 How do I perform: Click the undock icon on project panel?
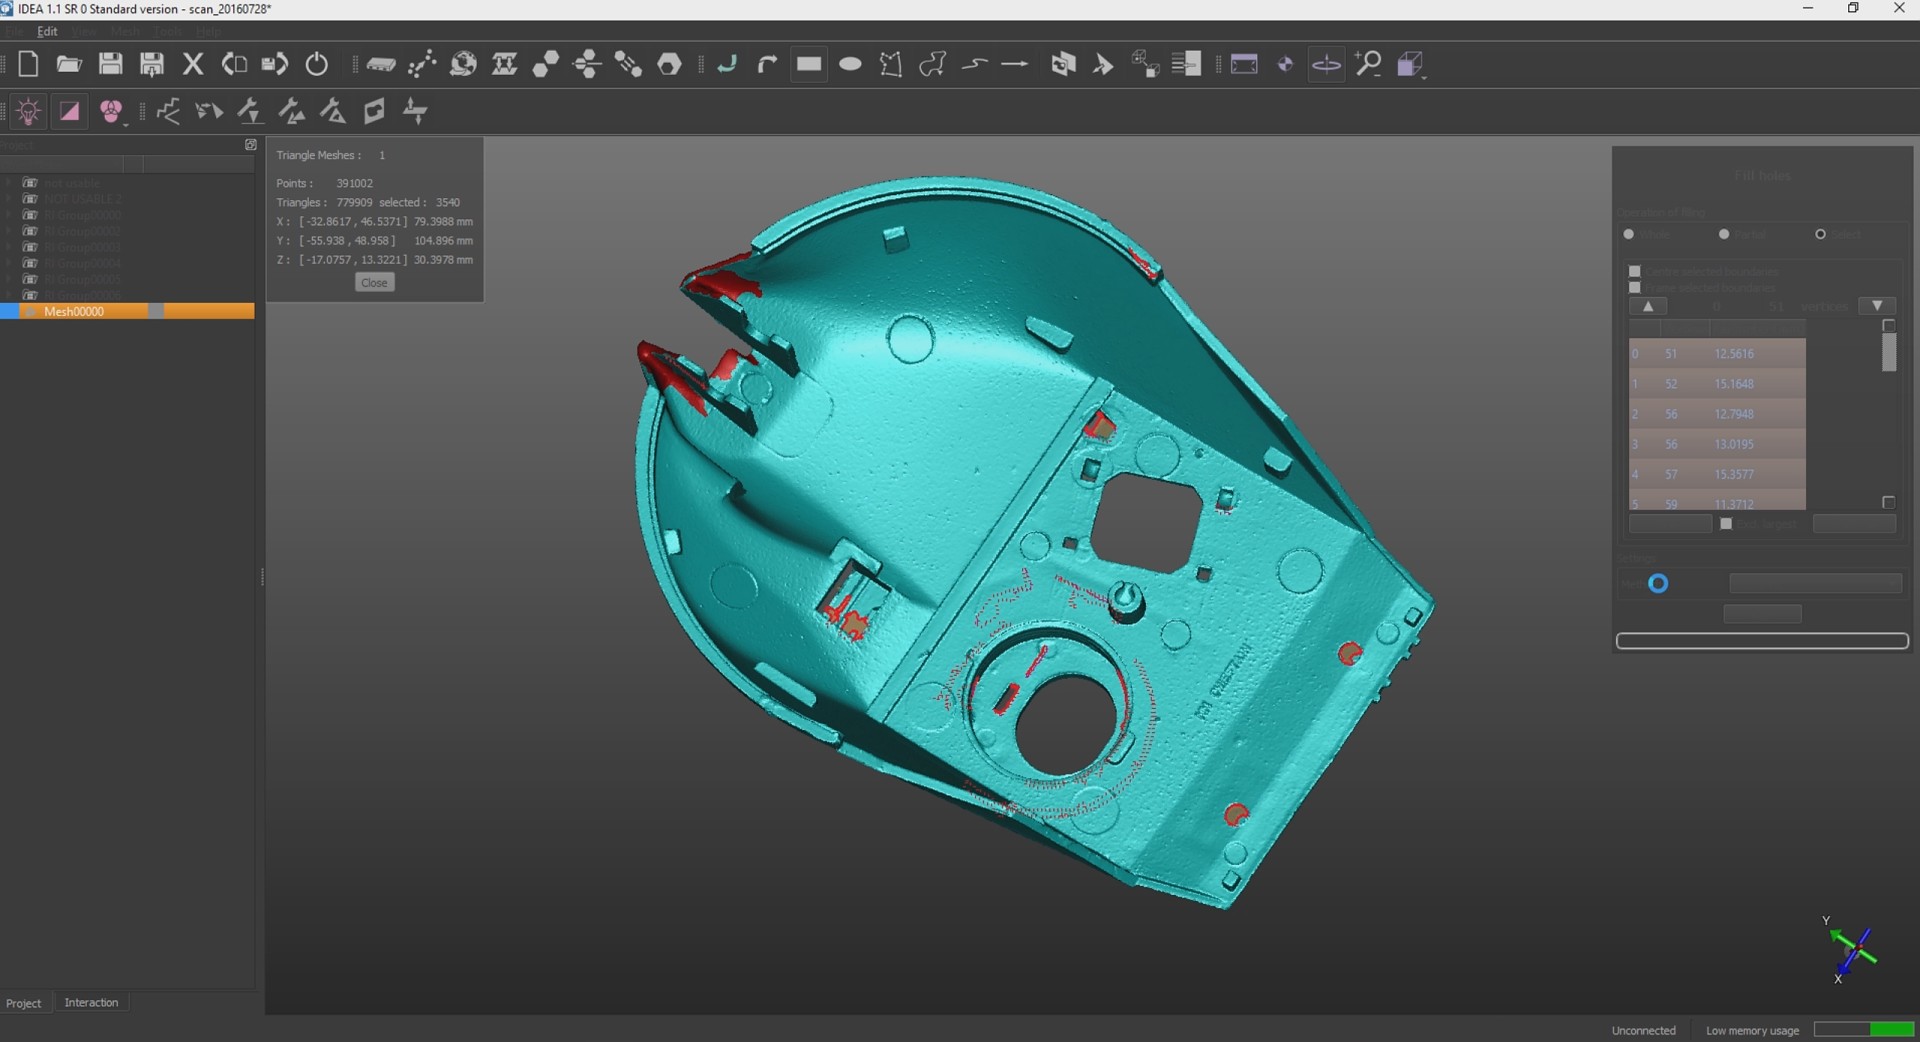pos(251,145)
